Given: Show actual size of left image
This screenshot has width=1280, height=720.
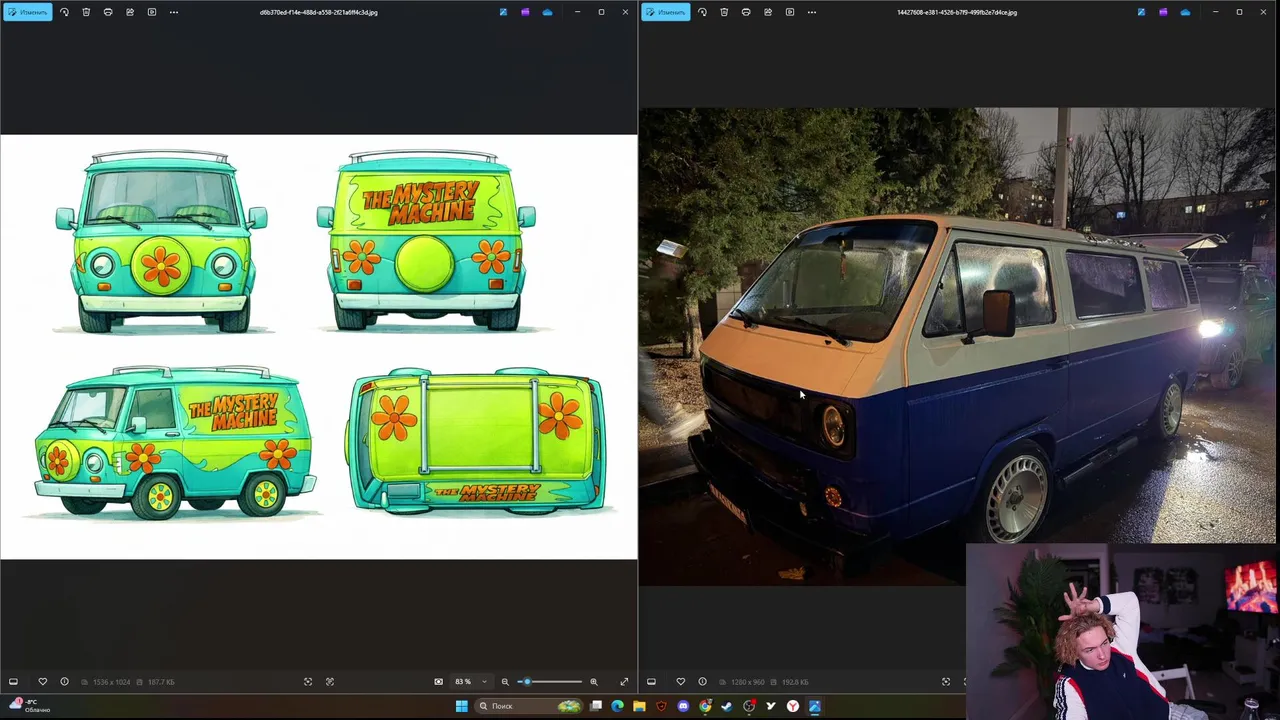Looking at the screenshot, I should (x=330, y=682).
